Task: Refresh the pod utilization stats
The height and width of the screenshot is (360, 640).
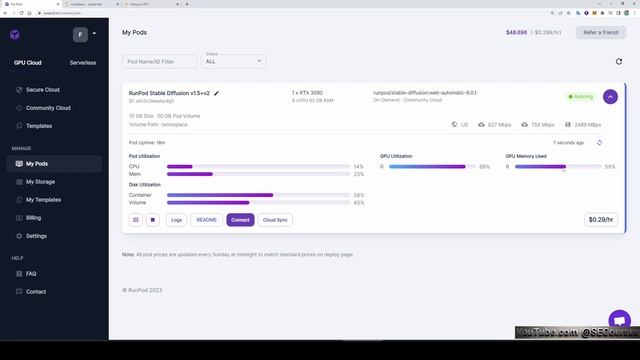Action: click(599, 142)
